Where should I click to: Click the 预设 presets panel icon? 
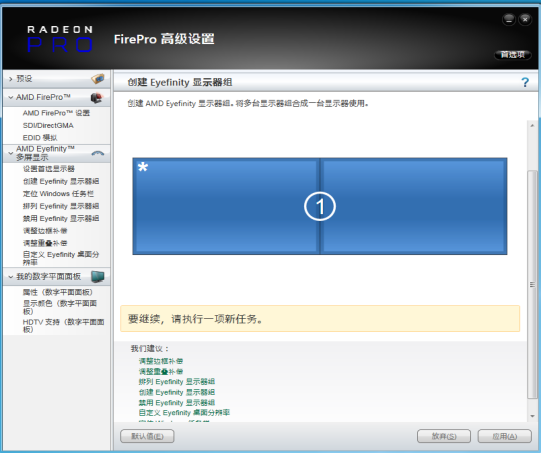pos(98,78)
